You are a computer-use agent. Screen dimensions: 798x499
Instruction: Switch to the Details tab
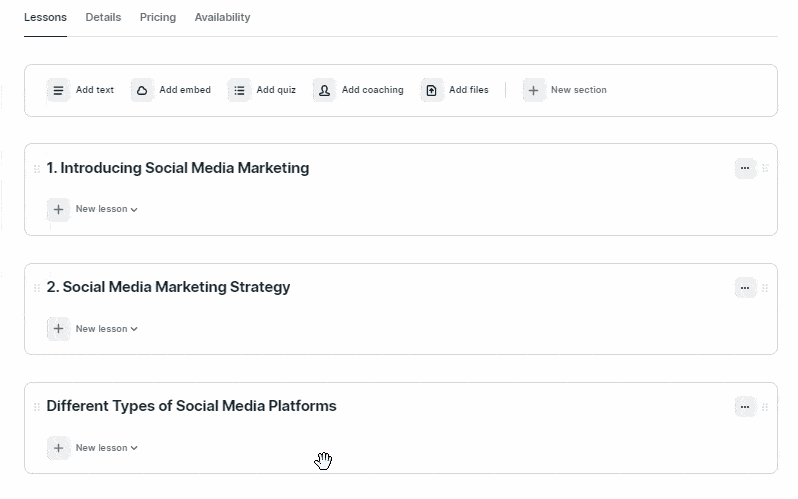(103, 17)
